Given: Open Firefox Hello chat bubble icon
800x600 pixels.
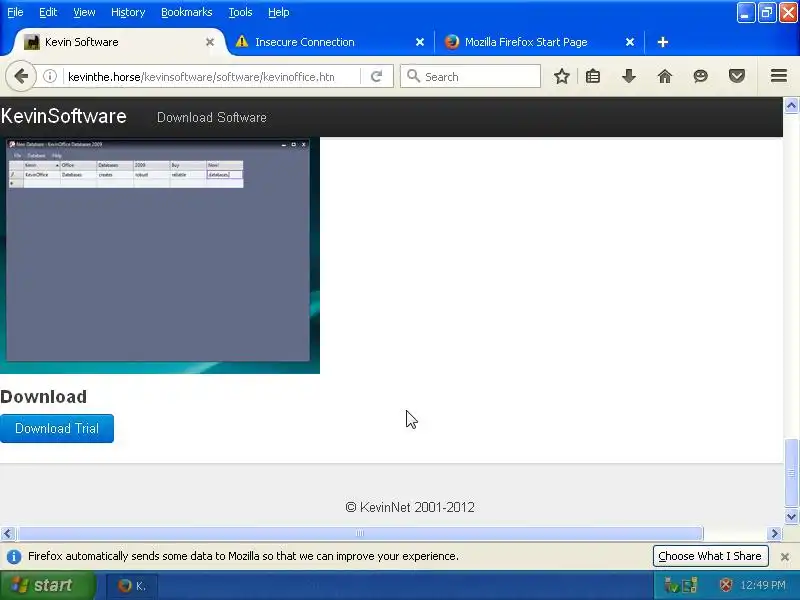Looking at the screenshot, I should point(701,77).
